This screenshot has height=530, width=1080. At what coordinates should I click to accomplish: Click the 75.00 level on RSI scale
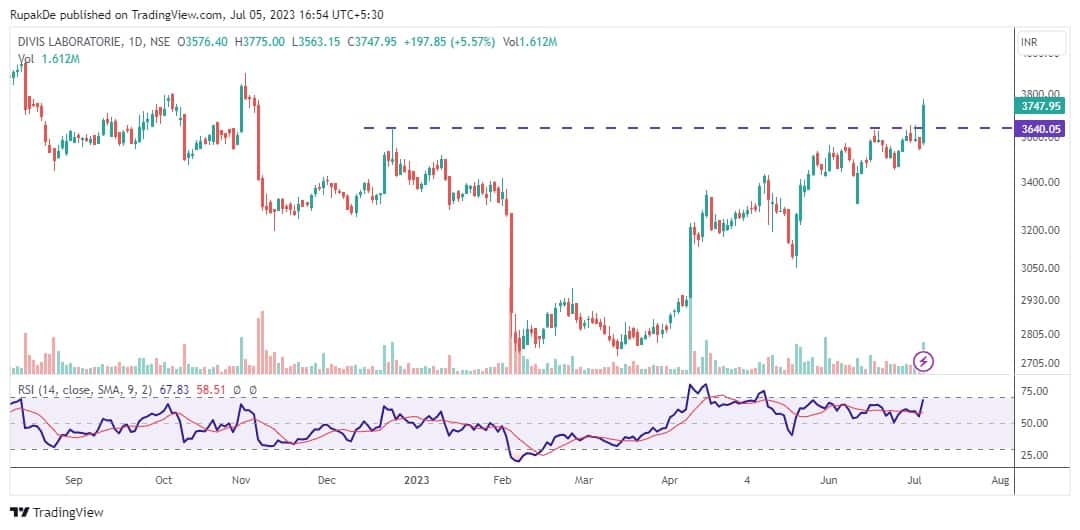[x=1033, y=392]
